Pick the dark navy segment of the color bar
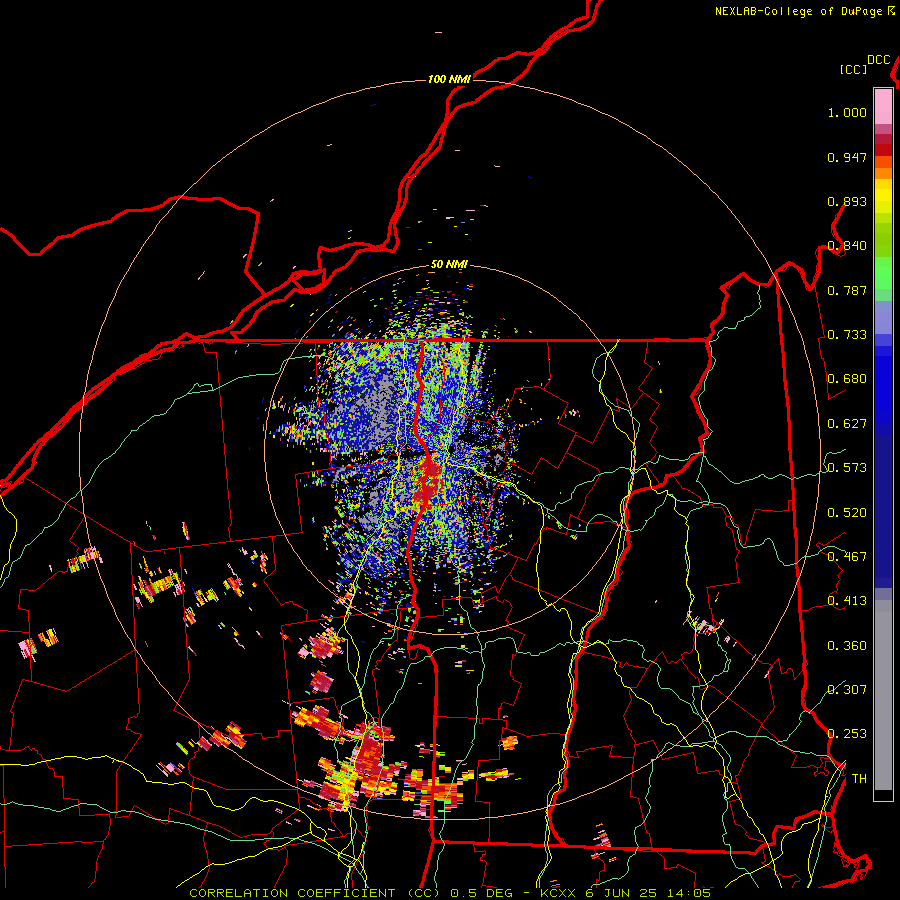The height and width of the screenshot is (900, 900). (x=883, y=505)
